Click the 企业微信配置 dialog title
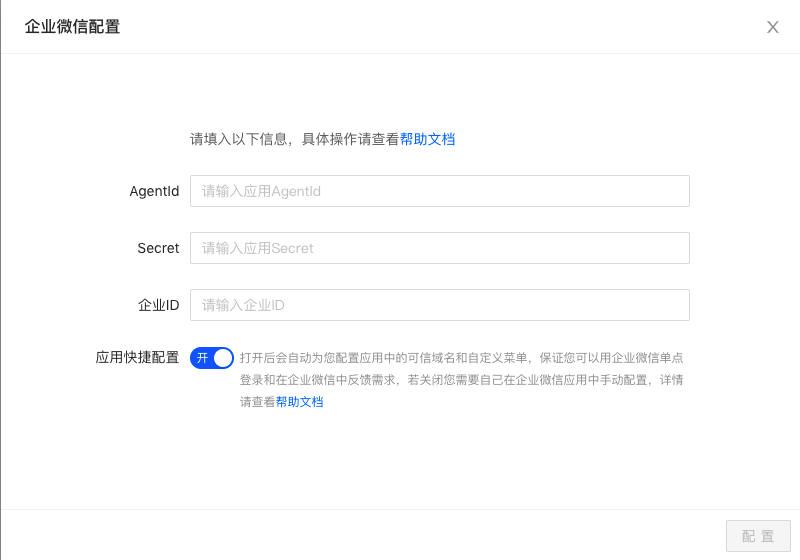Screen dimensions: 800x560 (x=72, y=27)
